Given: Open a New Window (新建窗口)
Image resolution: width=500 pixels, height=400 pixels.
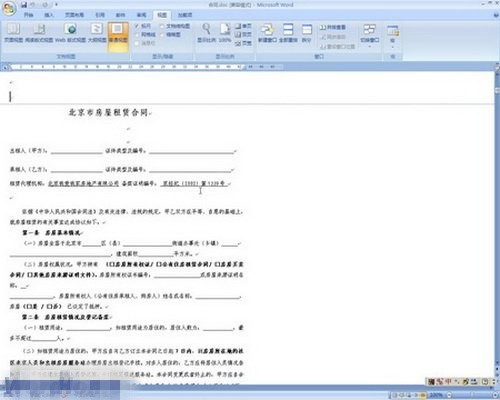Looking at the screenshot, I should click(x=267, y=33).
